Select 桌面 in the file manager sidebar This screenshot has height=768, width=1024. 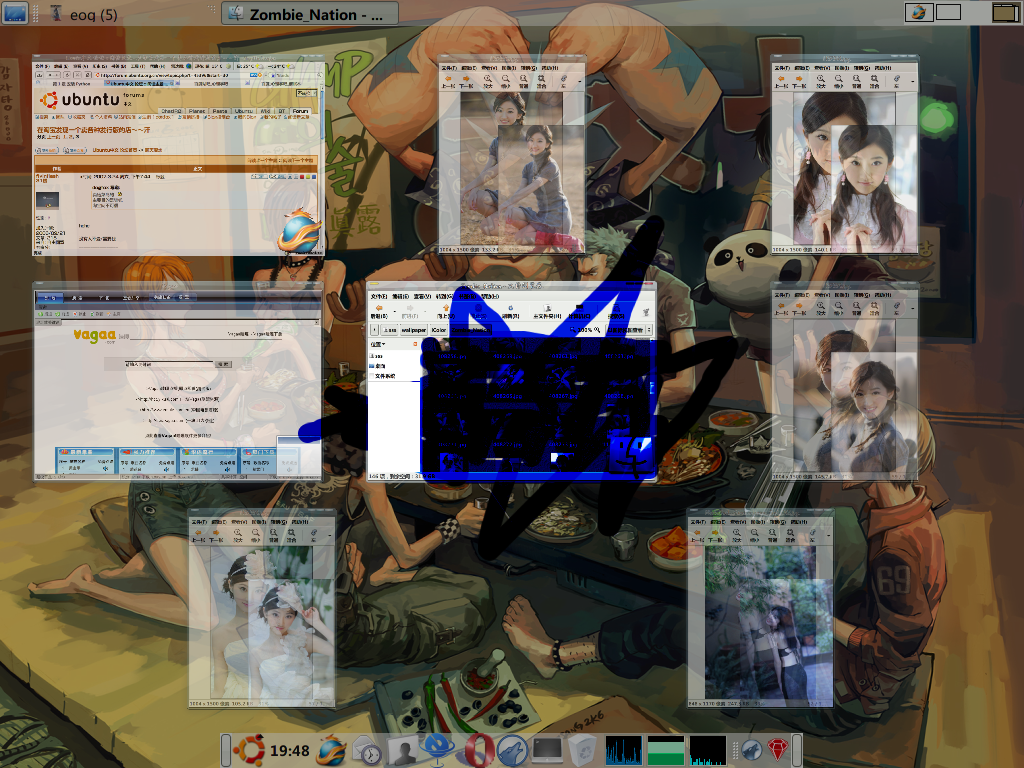377,366
